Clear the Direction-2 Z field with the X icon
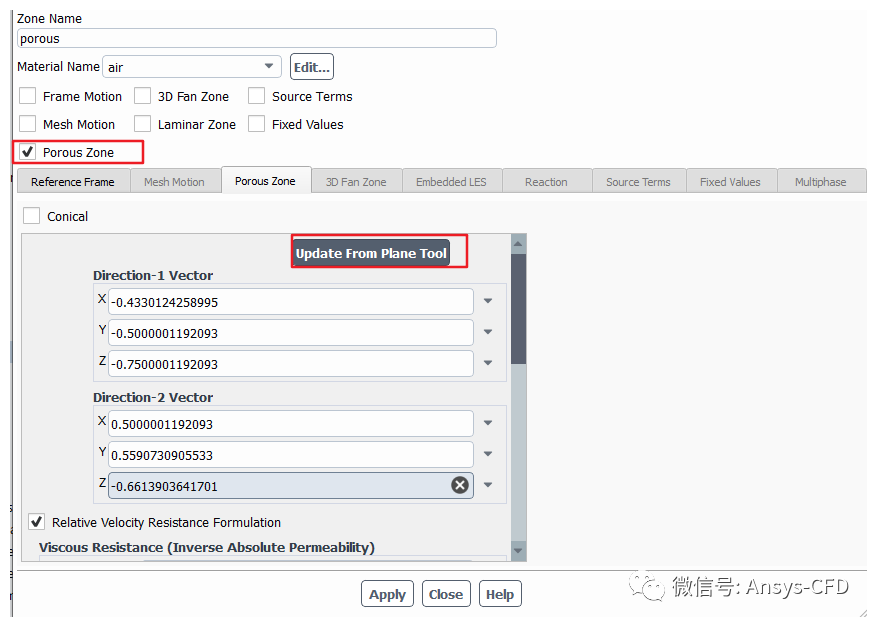 pyautogui.click(x=460, y=485)
